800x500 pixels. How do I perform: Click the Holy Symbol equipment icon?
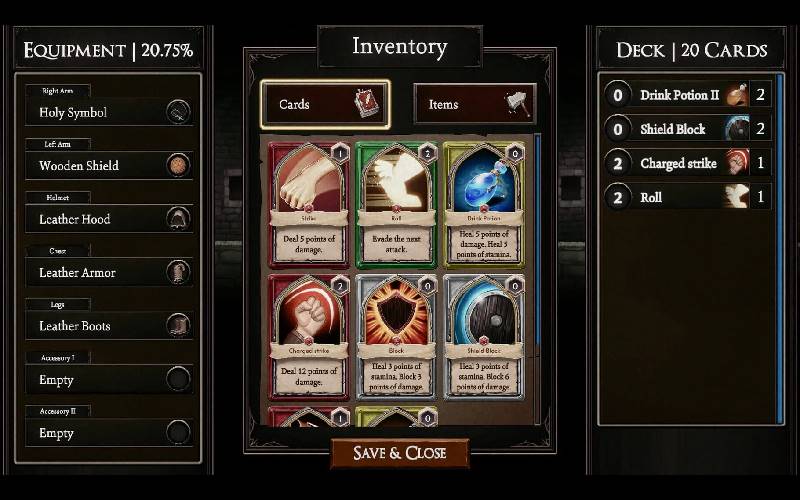(179, 112)
